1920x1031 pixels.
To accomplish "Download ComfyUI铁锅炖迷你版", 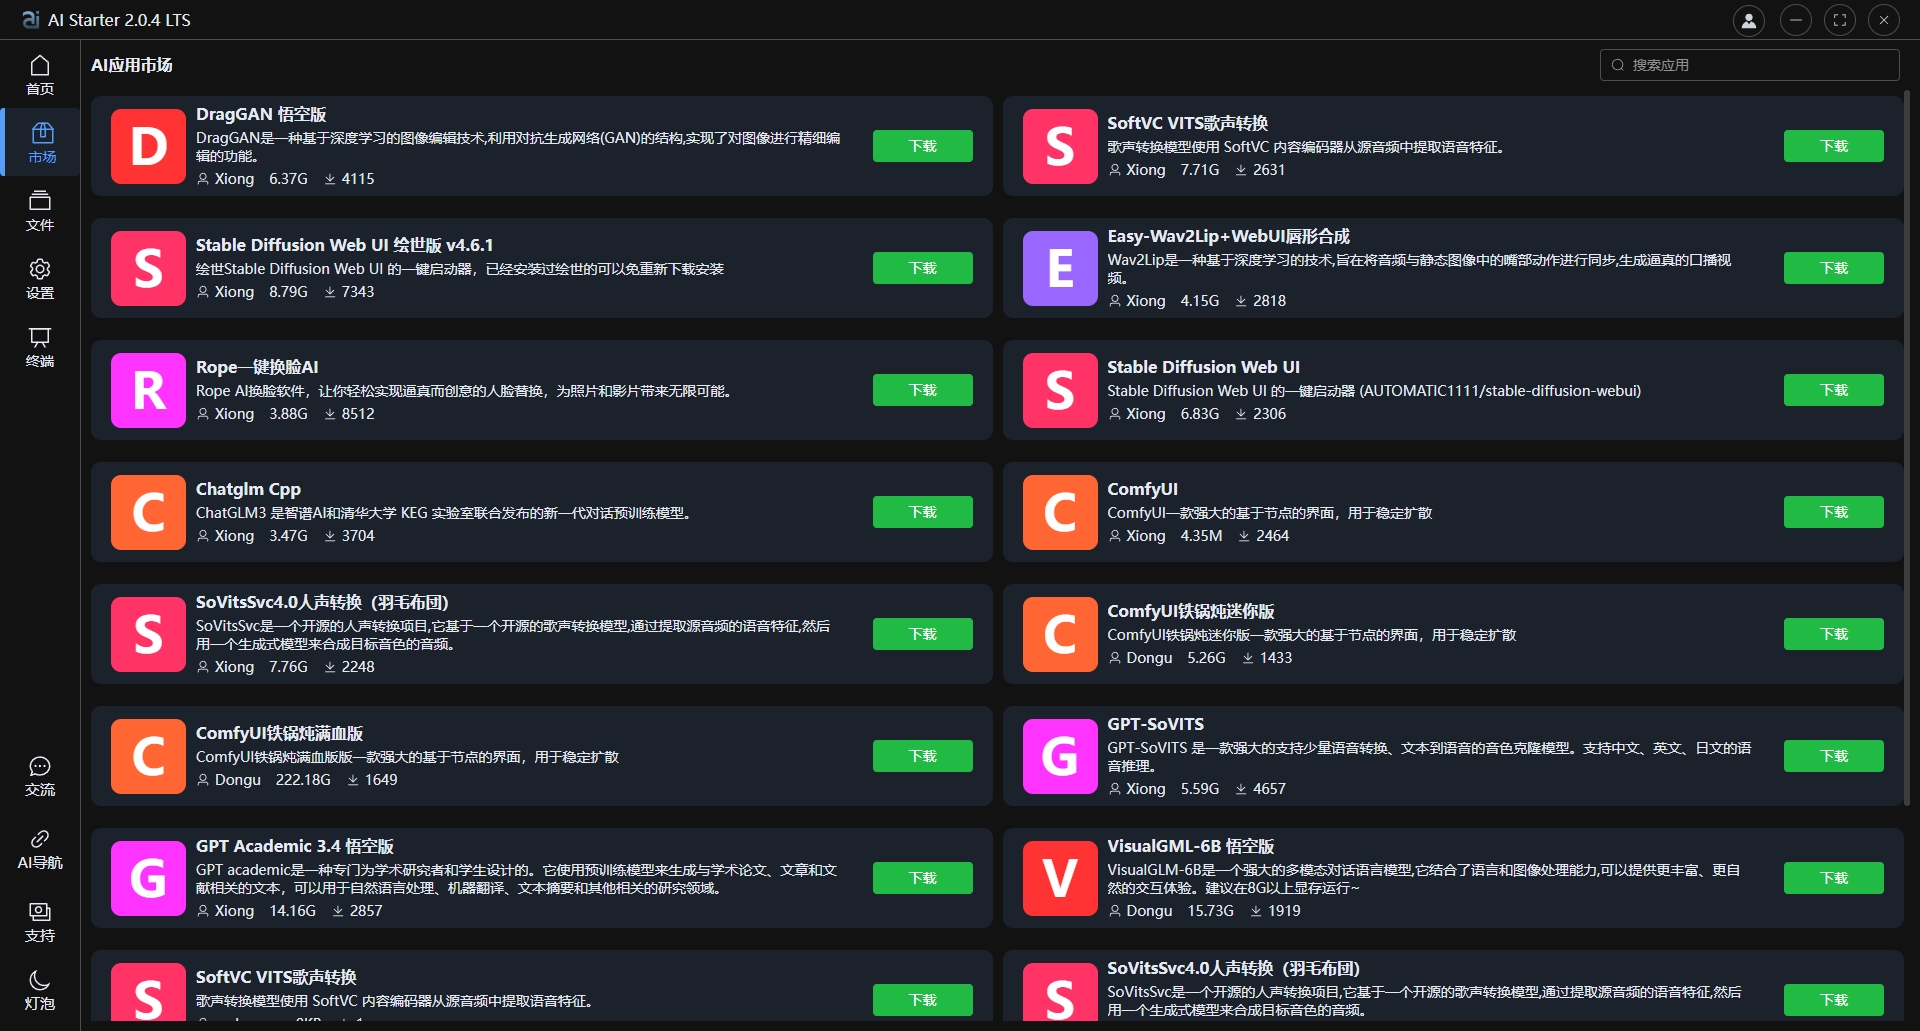I will [x=1833, y=633].
